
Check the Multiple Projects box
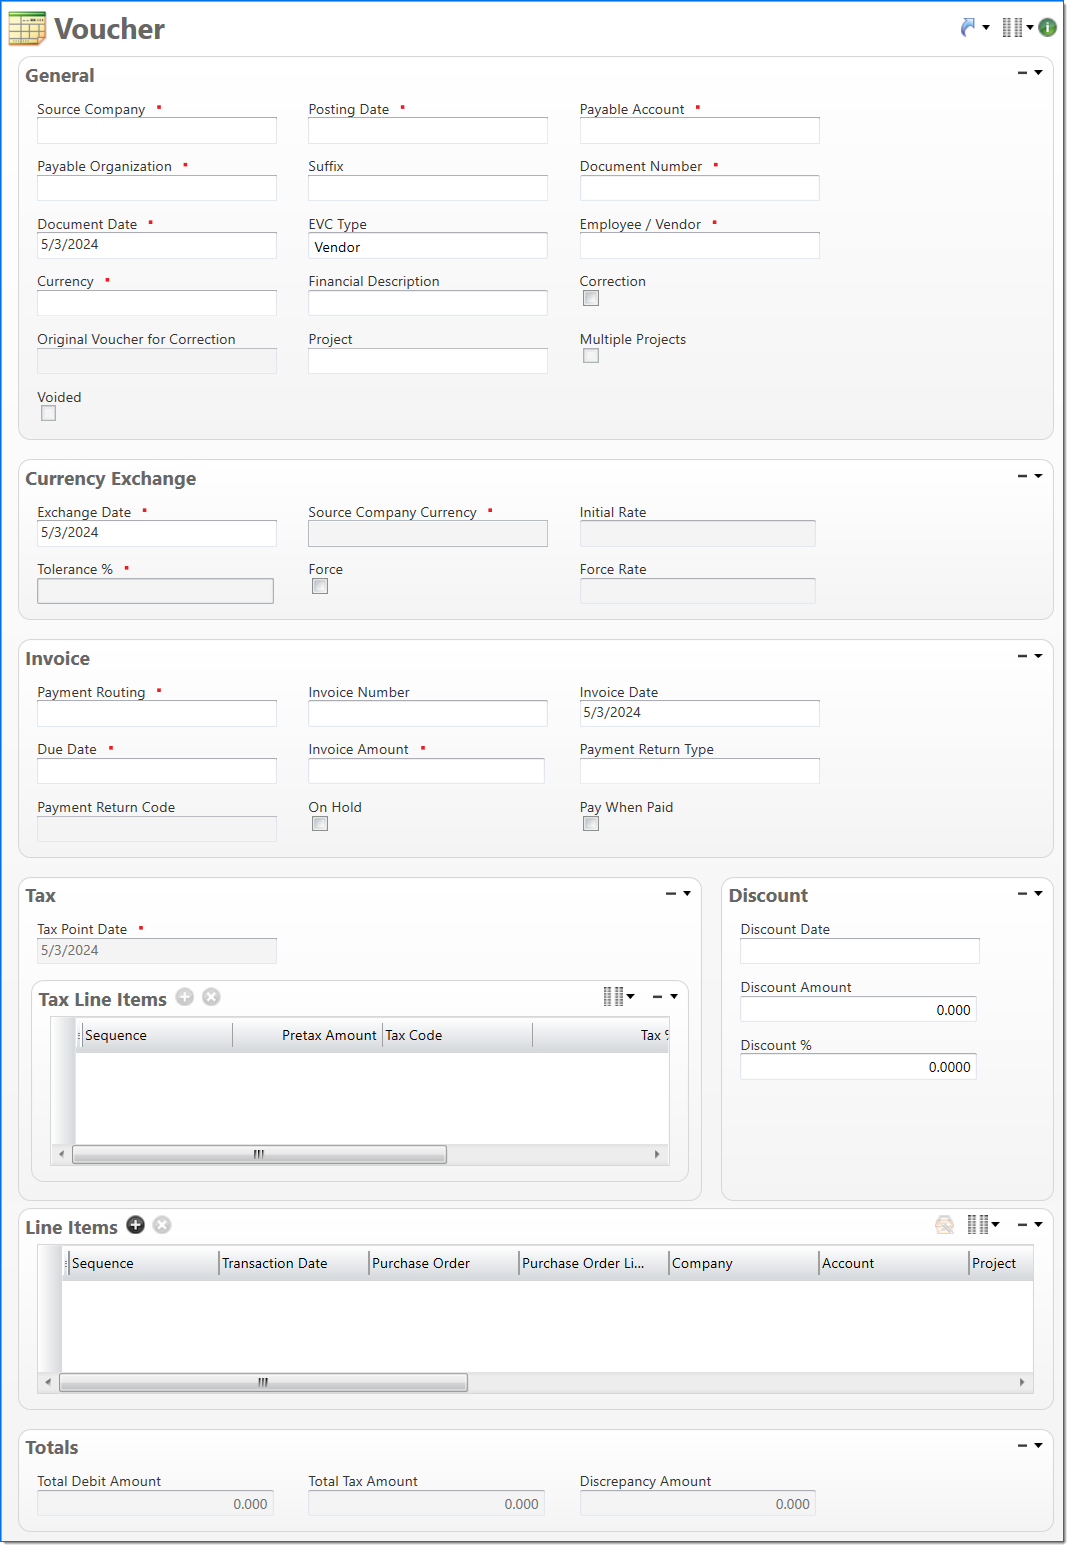pyautogui.click(x=591, y=356)
